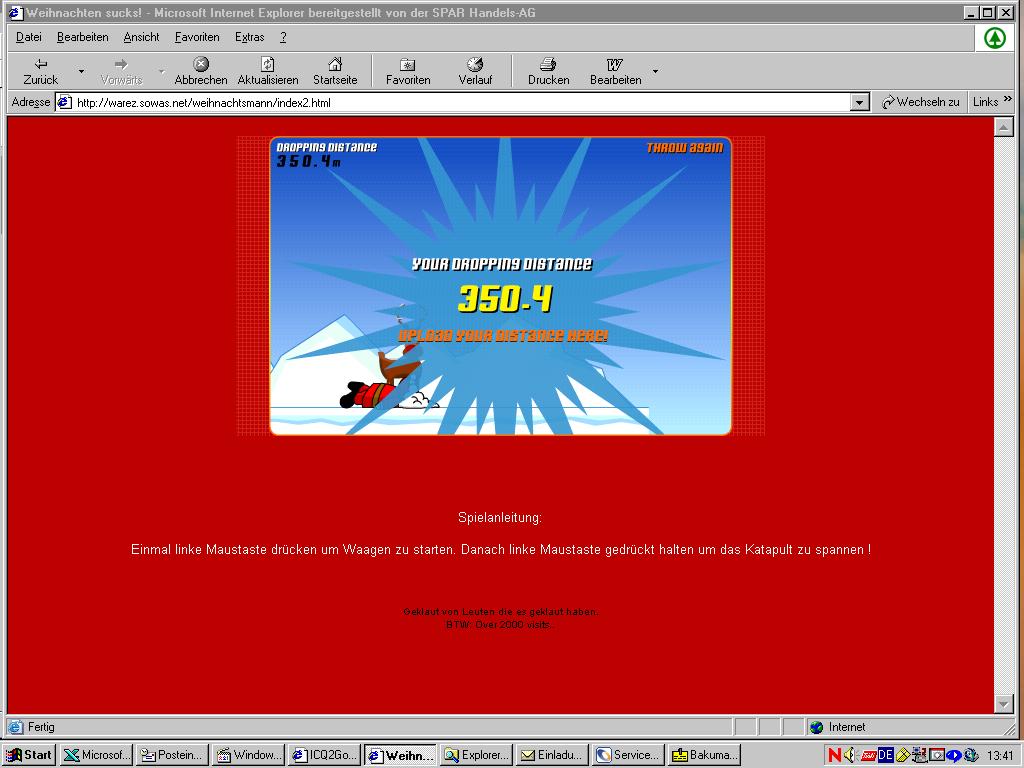1024x768 pixels.
Task: Click the Abbrechen stop icon
Action: (201, 65)
